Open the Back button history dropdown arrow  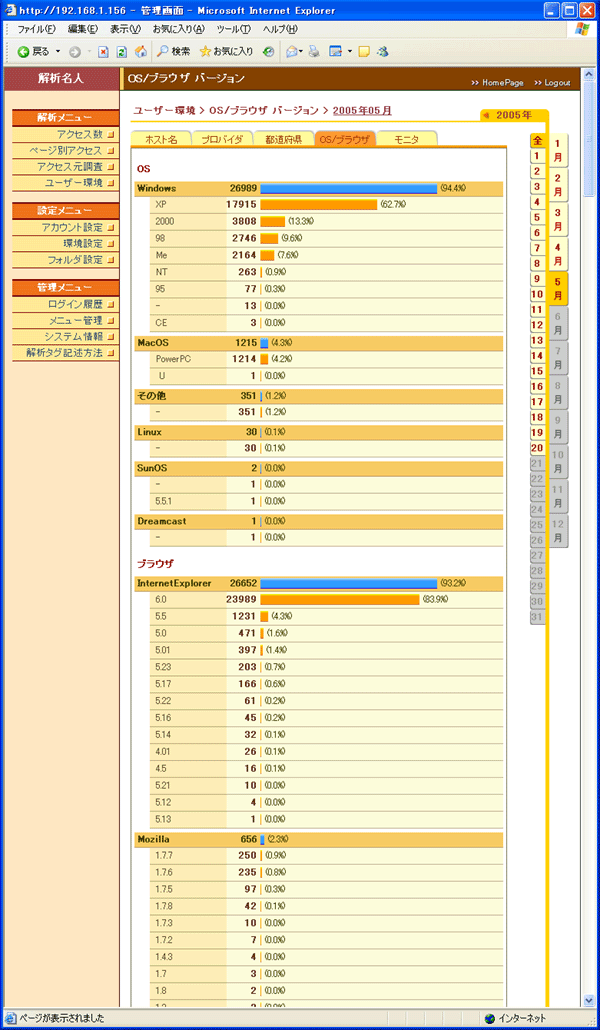[58, 51]
